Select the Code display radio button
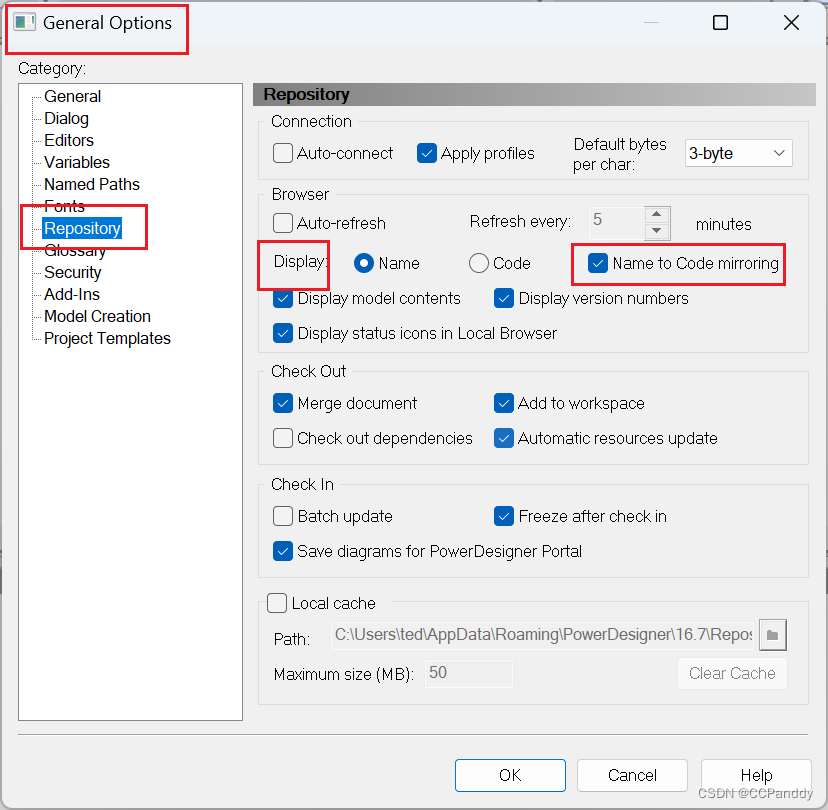828x810 pixels. click(479, 263)
